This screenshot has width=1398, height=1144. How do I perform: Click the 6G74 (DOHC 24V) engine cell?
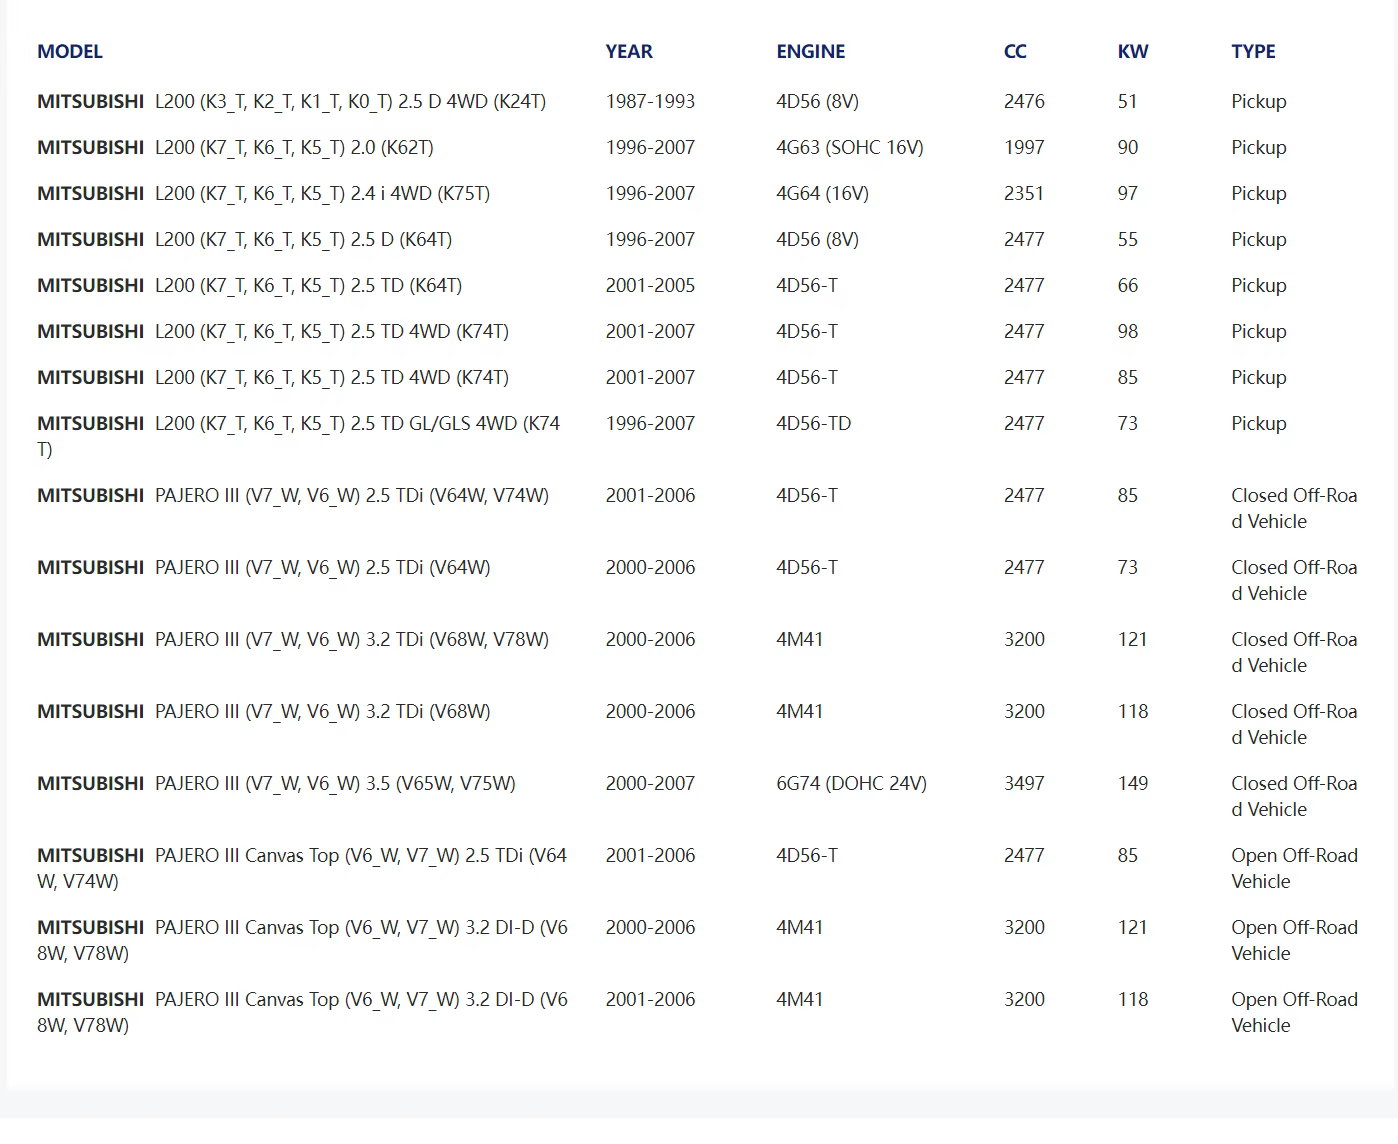click(x=852, y=783)
